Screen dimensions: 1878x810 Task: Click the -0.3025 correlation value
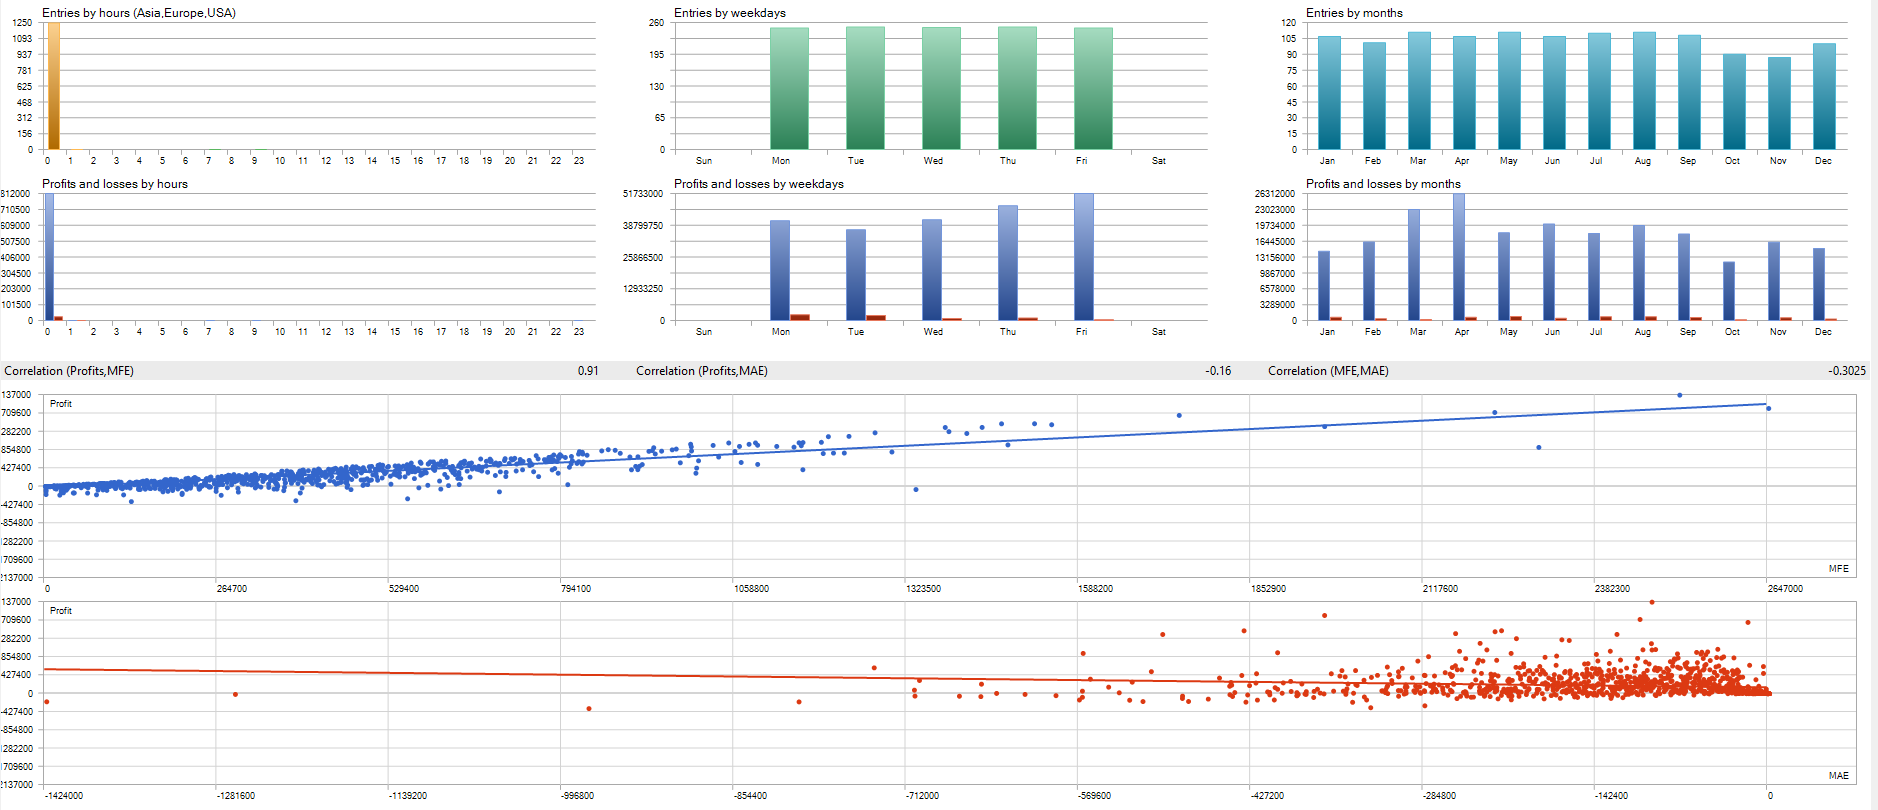[1847, 371]
